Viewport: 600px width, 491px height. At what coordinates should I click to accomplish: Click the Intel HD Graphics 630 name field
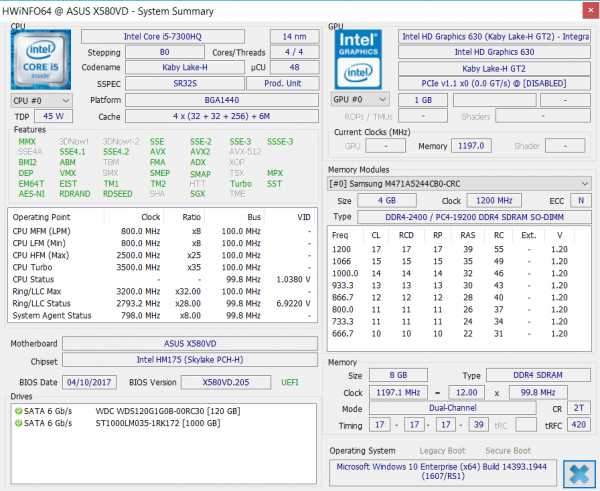pos(494,52)
